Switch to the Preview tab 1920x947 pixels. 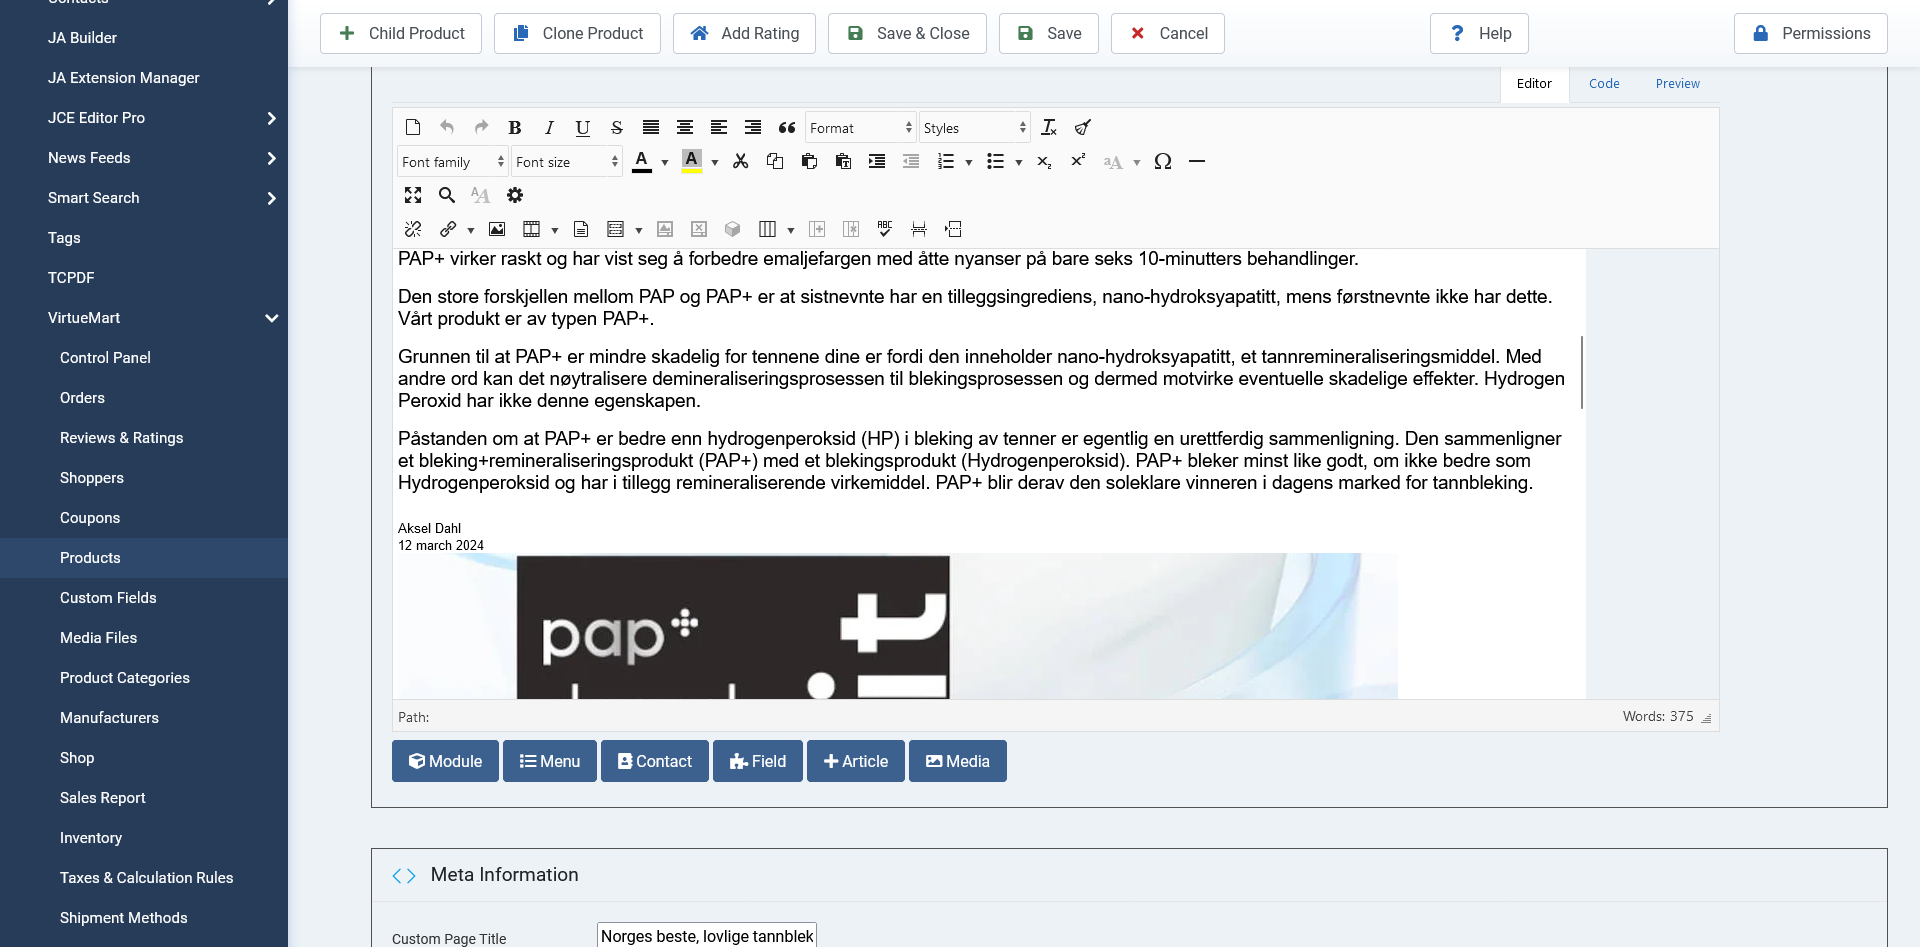1677,84
